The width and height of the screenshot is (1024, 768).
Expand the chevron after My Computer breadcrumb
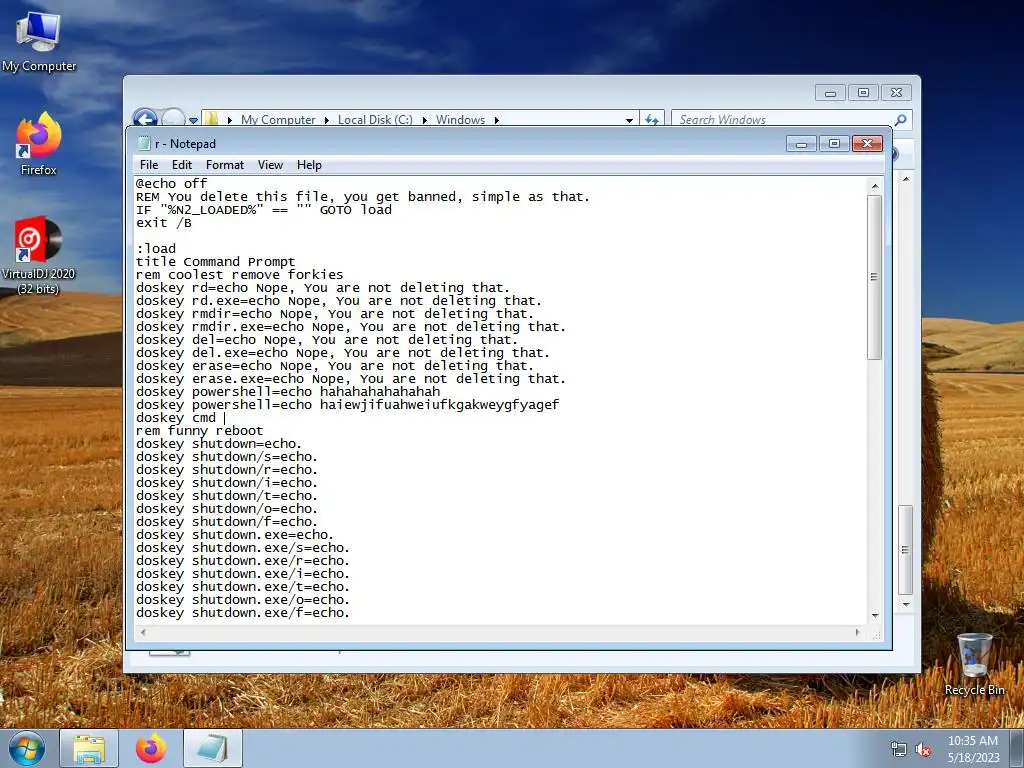327,120
